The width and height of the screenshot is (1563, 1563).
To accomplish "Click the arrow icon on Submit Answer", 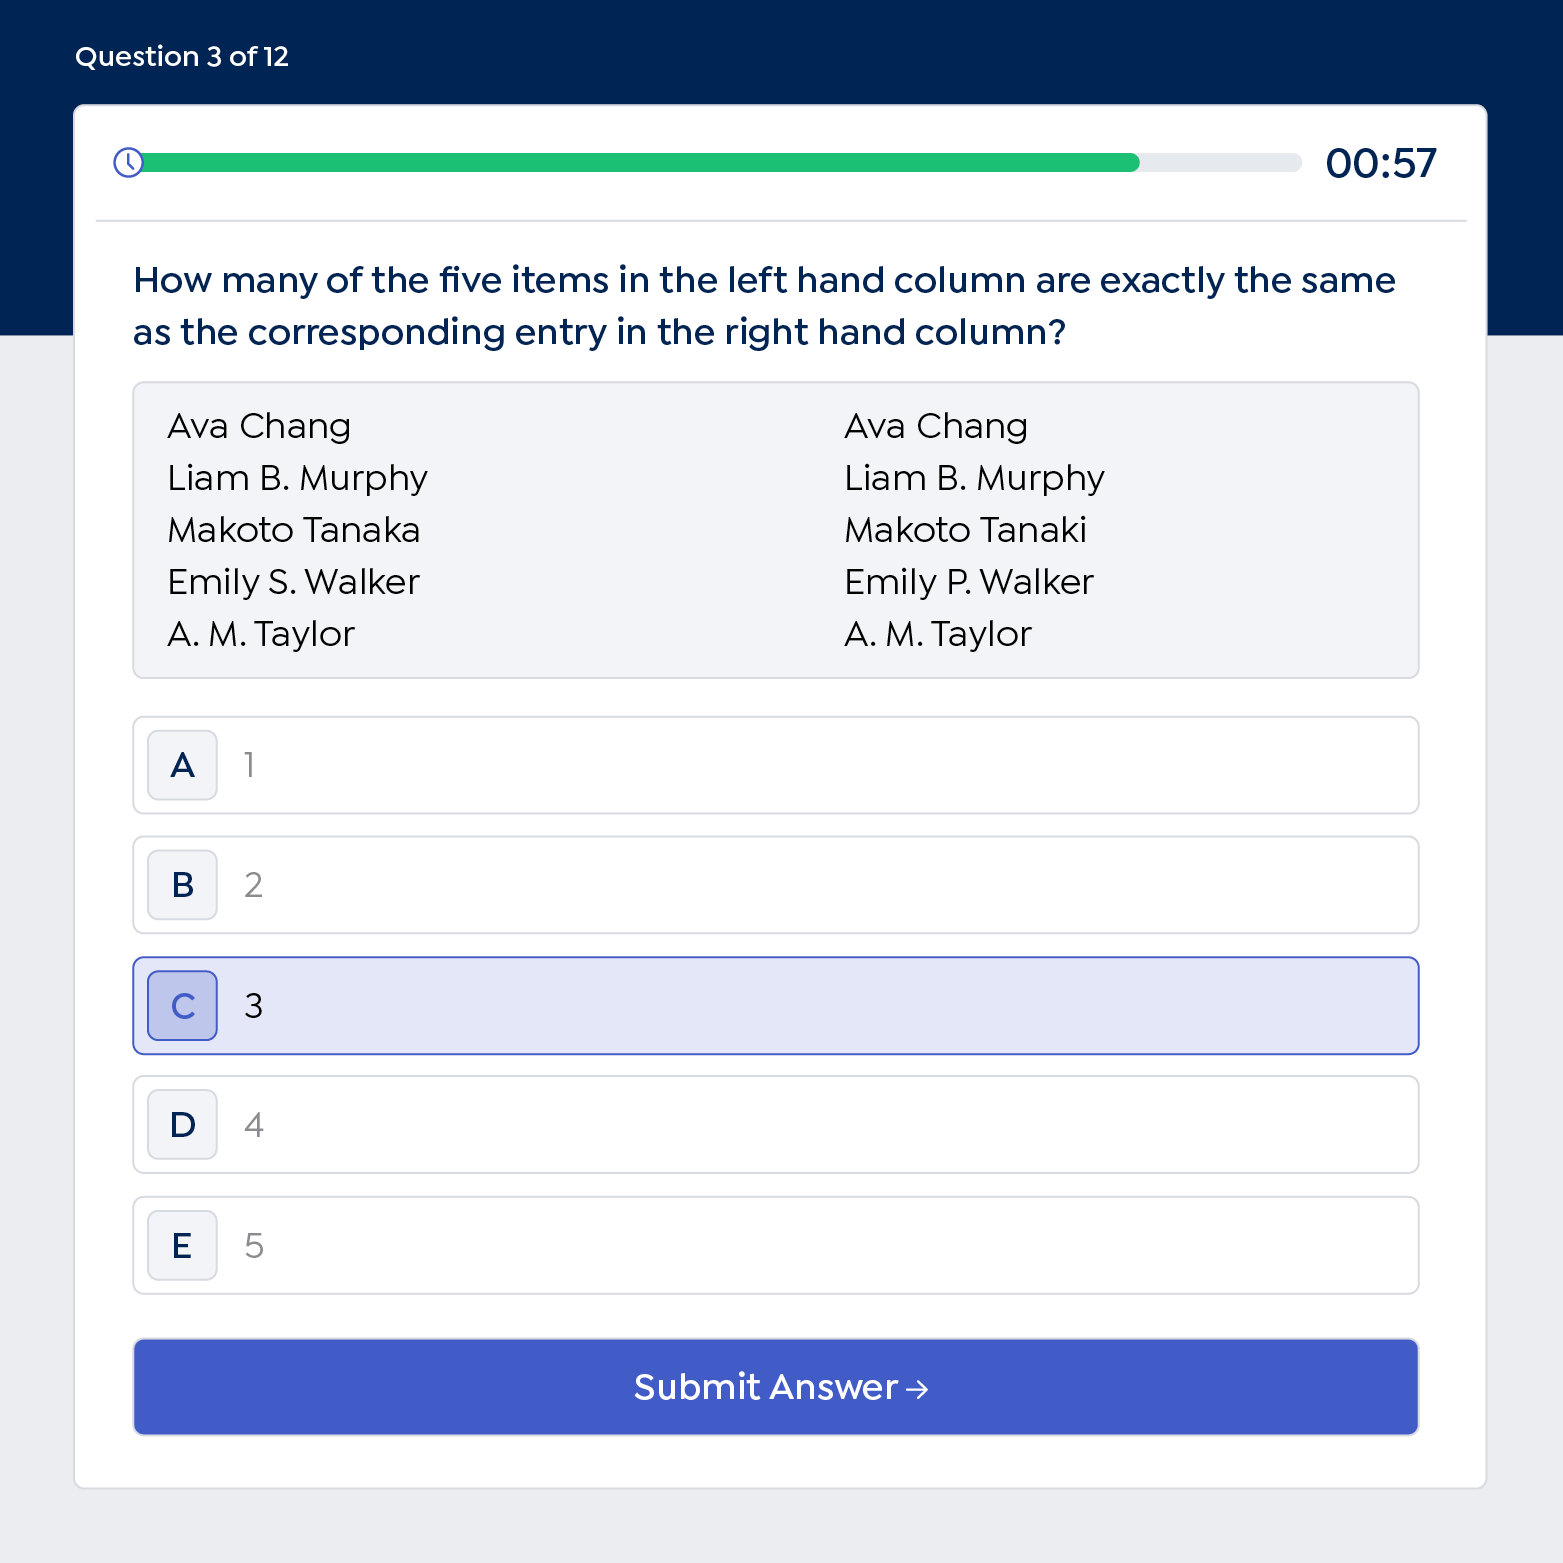I will [917, 1389].
